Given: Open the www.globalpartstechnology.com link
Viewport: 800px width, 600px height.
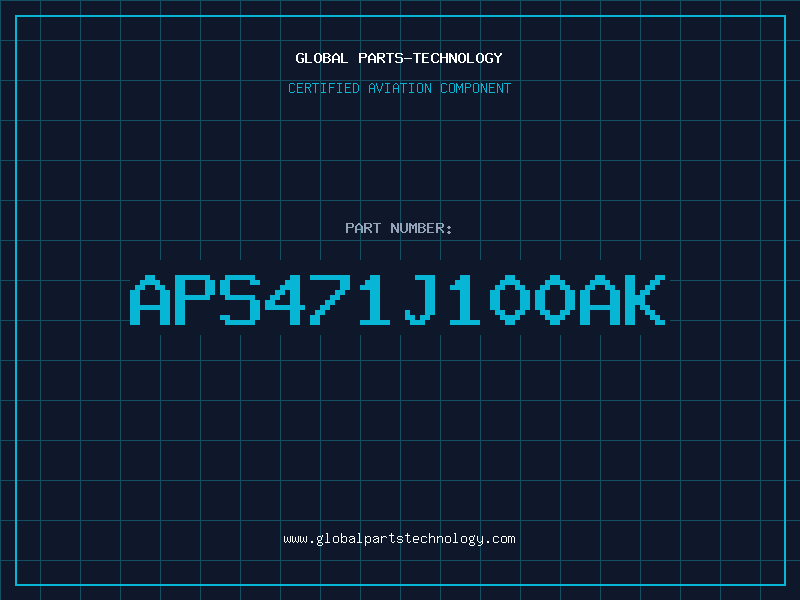Looking at the screenshot, I should 399,539.
